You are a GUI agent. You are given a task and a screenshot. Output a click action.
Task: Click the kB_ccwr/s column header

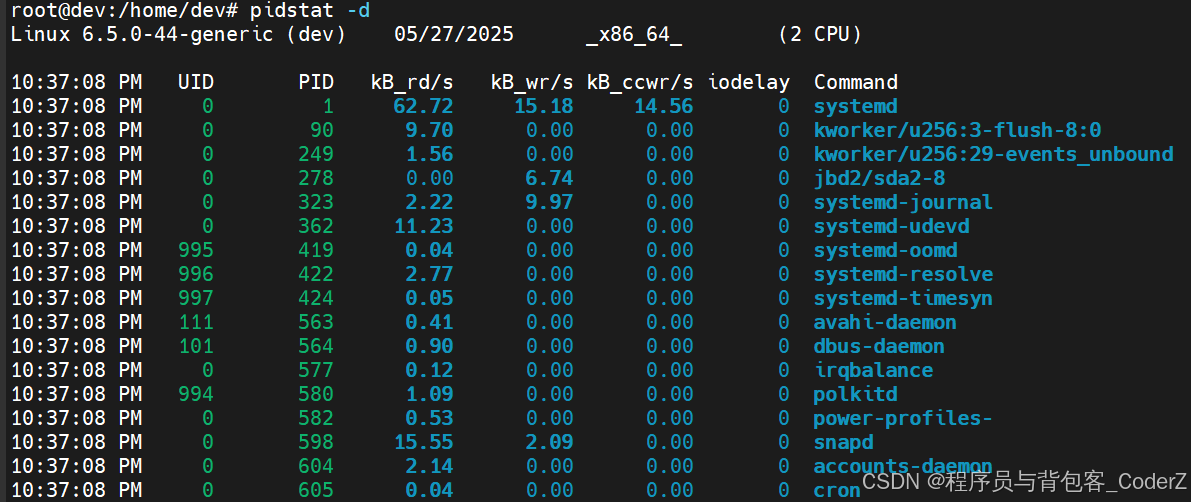(x=640, y=82)
